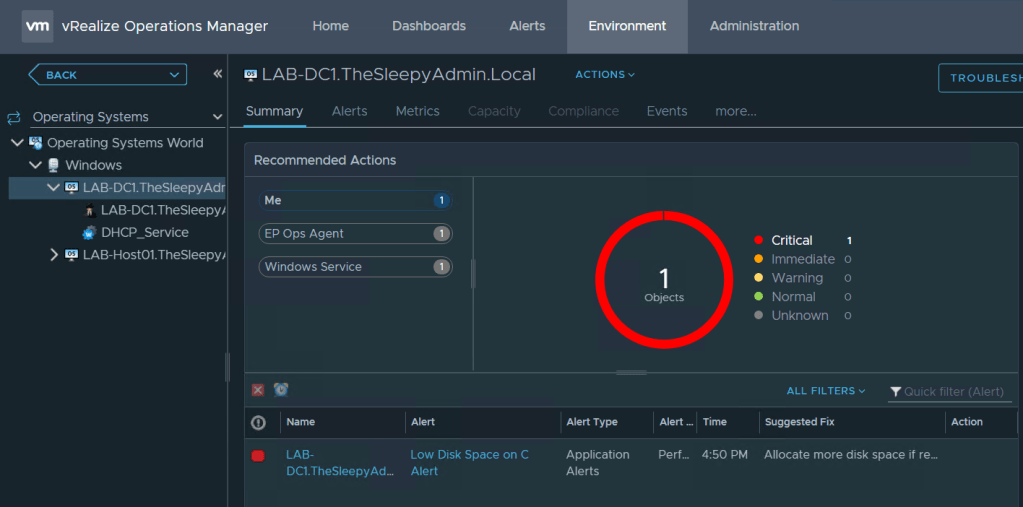Screen dimensions: 1023x507
Task: Click the double-chevron collapse sidebar icon
Action: 218,74
